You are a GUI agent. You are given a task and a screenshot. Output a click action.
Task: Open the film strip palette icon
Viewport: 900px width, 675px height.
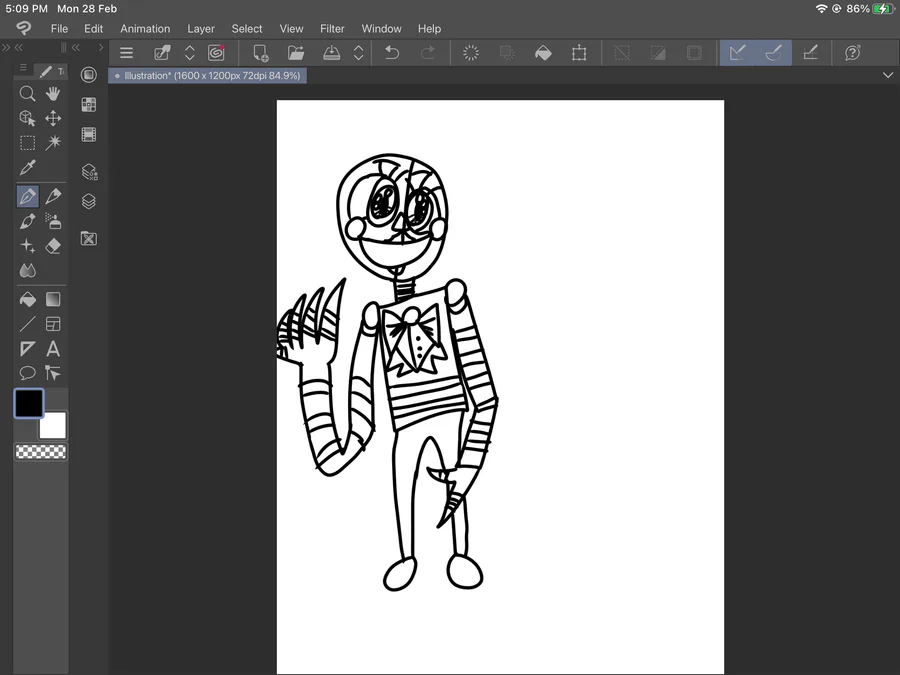point(88,134)
